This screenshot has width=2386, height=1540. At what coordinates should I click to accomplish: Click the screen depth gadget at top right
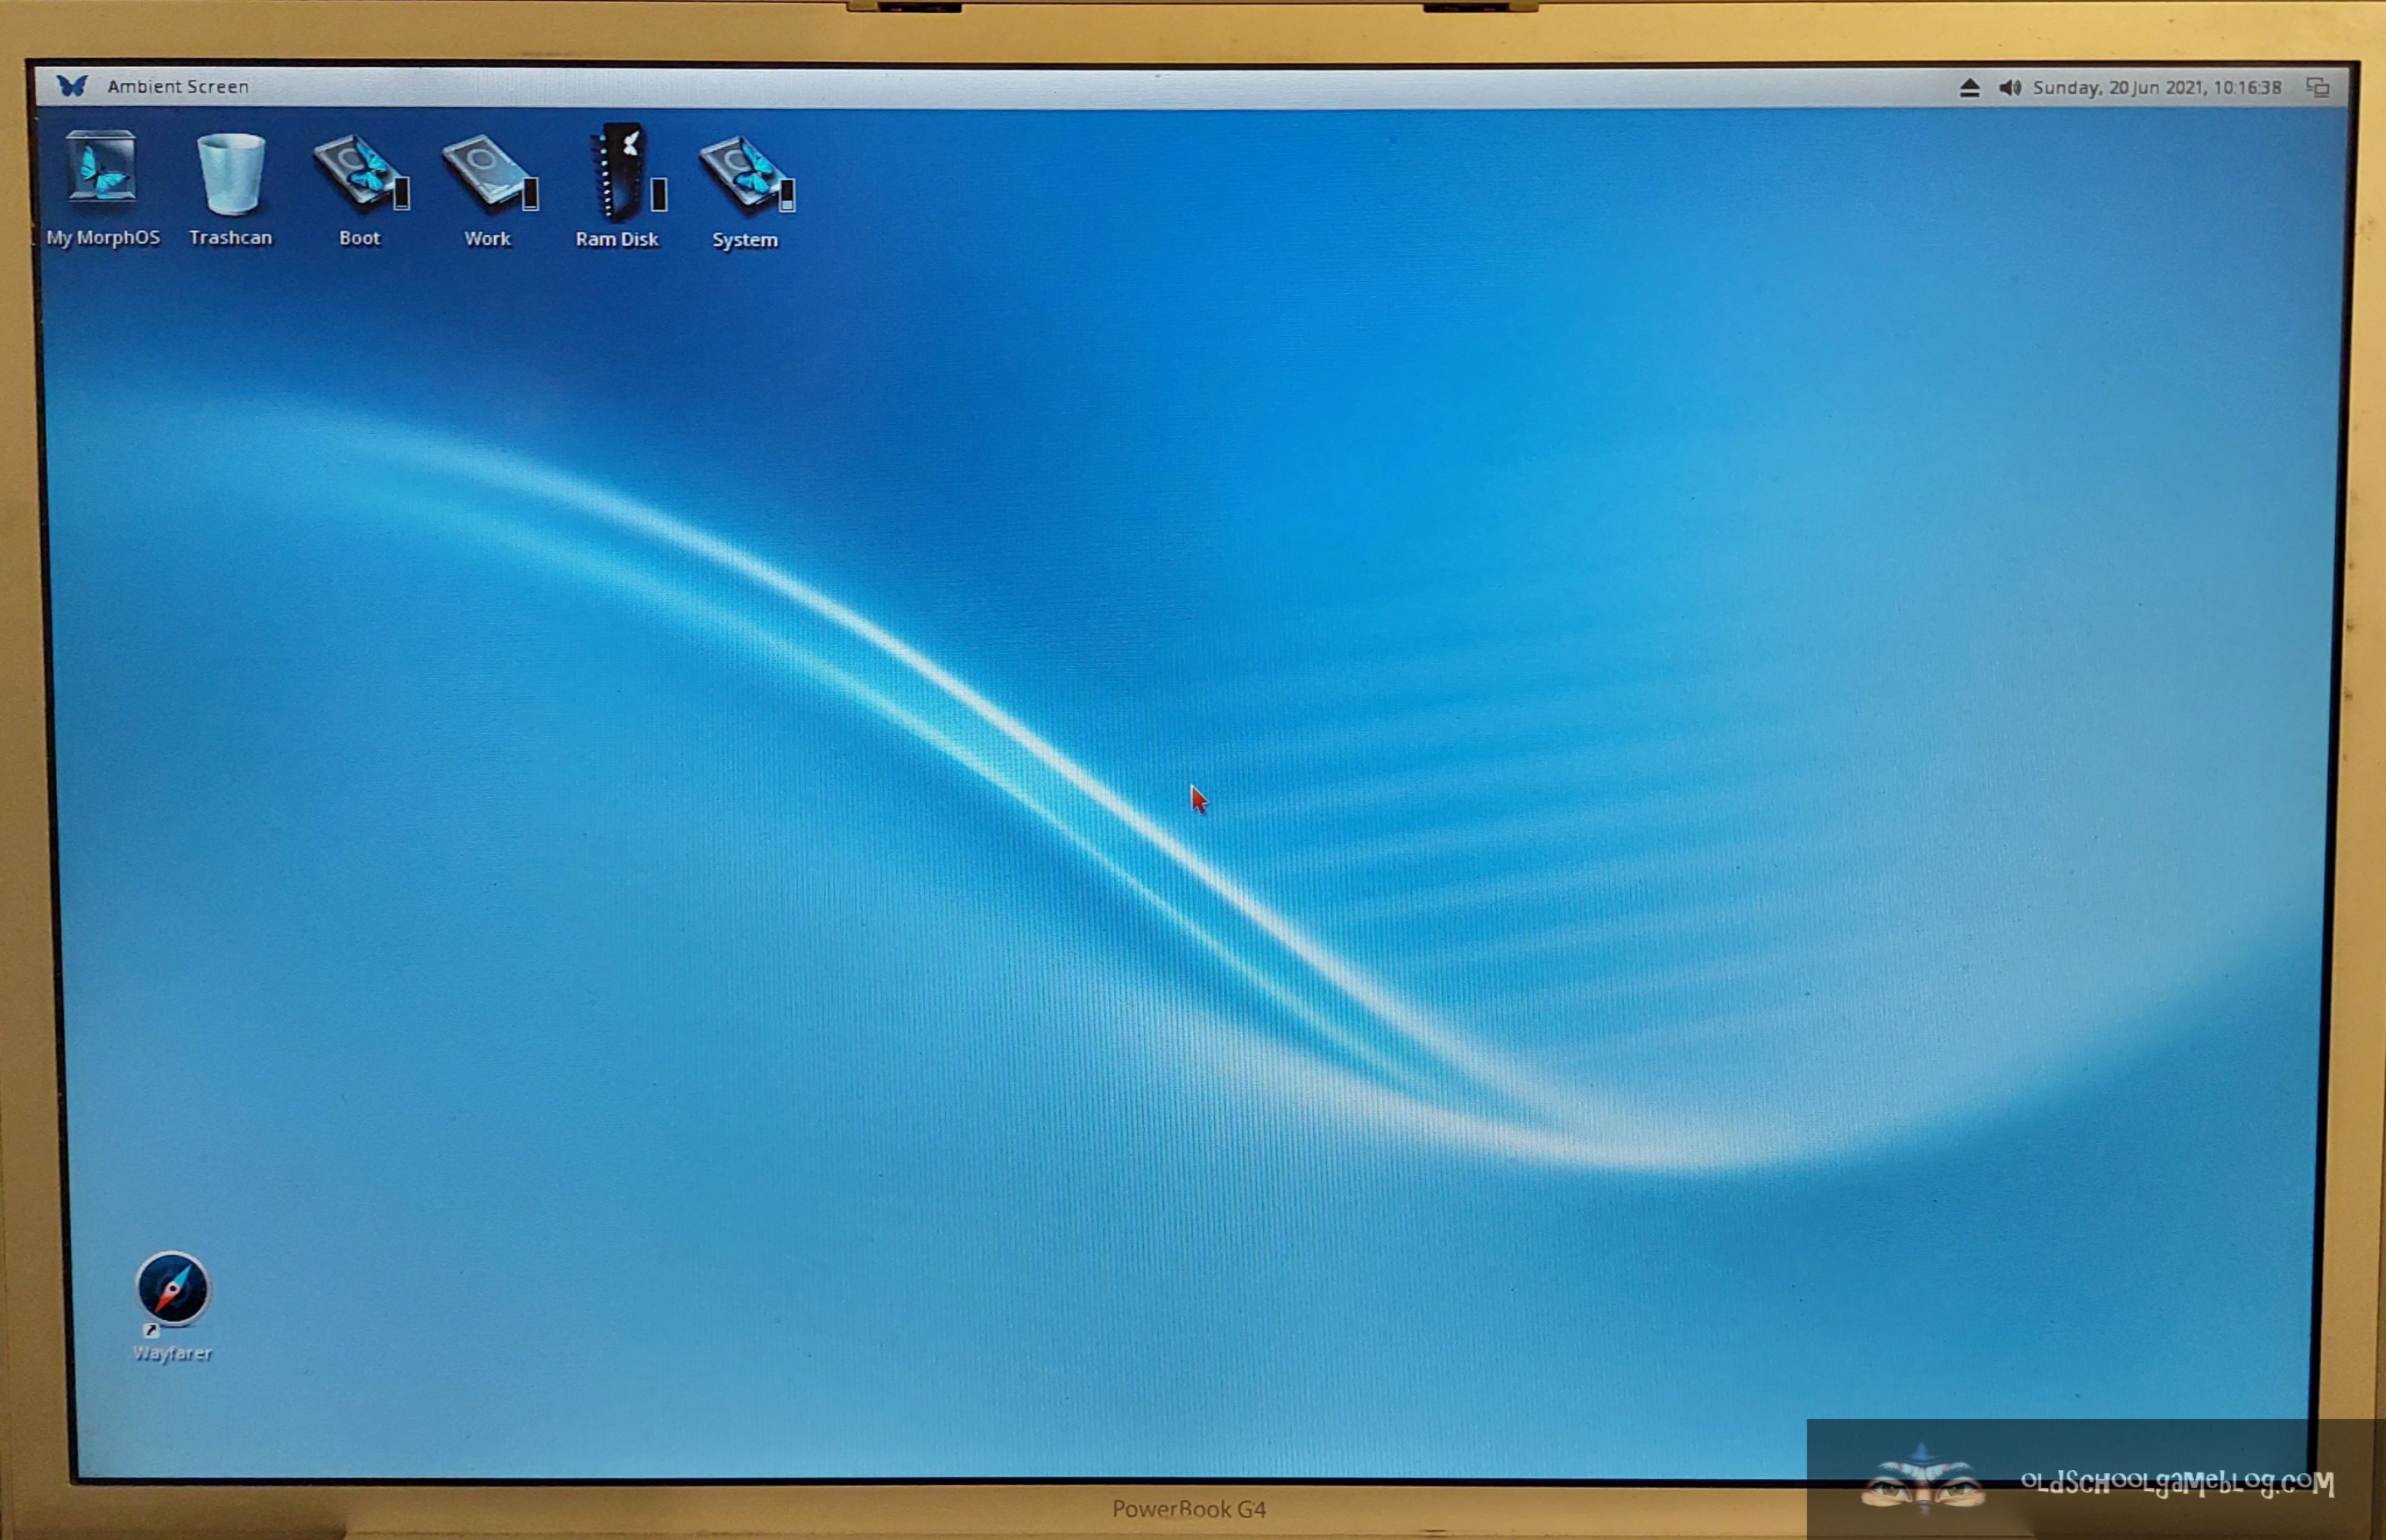point(2317,88)
